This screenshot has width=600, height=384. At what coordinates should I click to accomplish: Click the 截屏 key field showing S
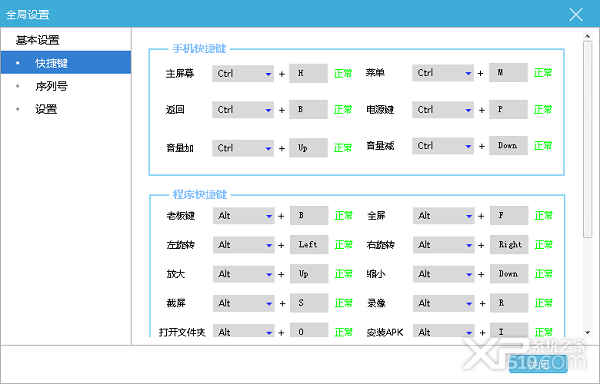pyautogui.click(x=309, y=303)
